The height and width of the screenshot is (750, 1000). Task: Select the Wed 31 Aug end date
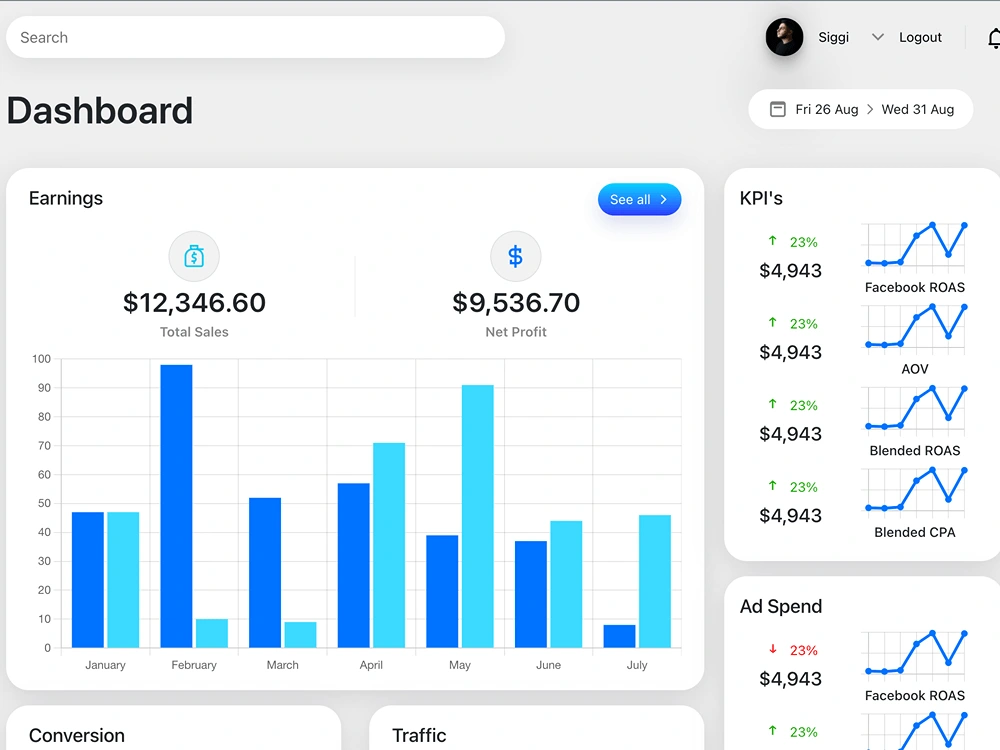918,109
